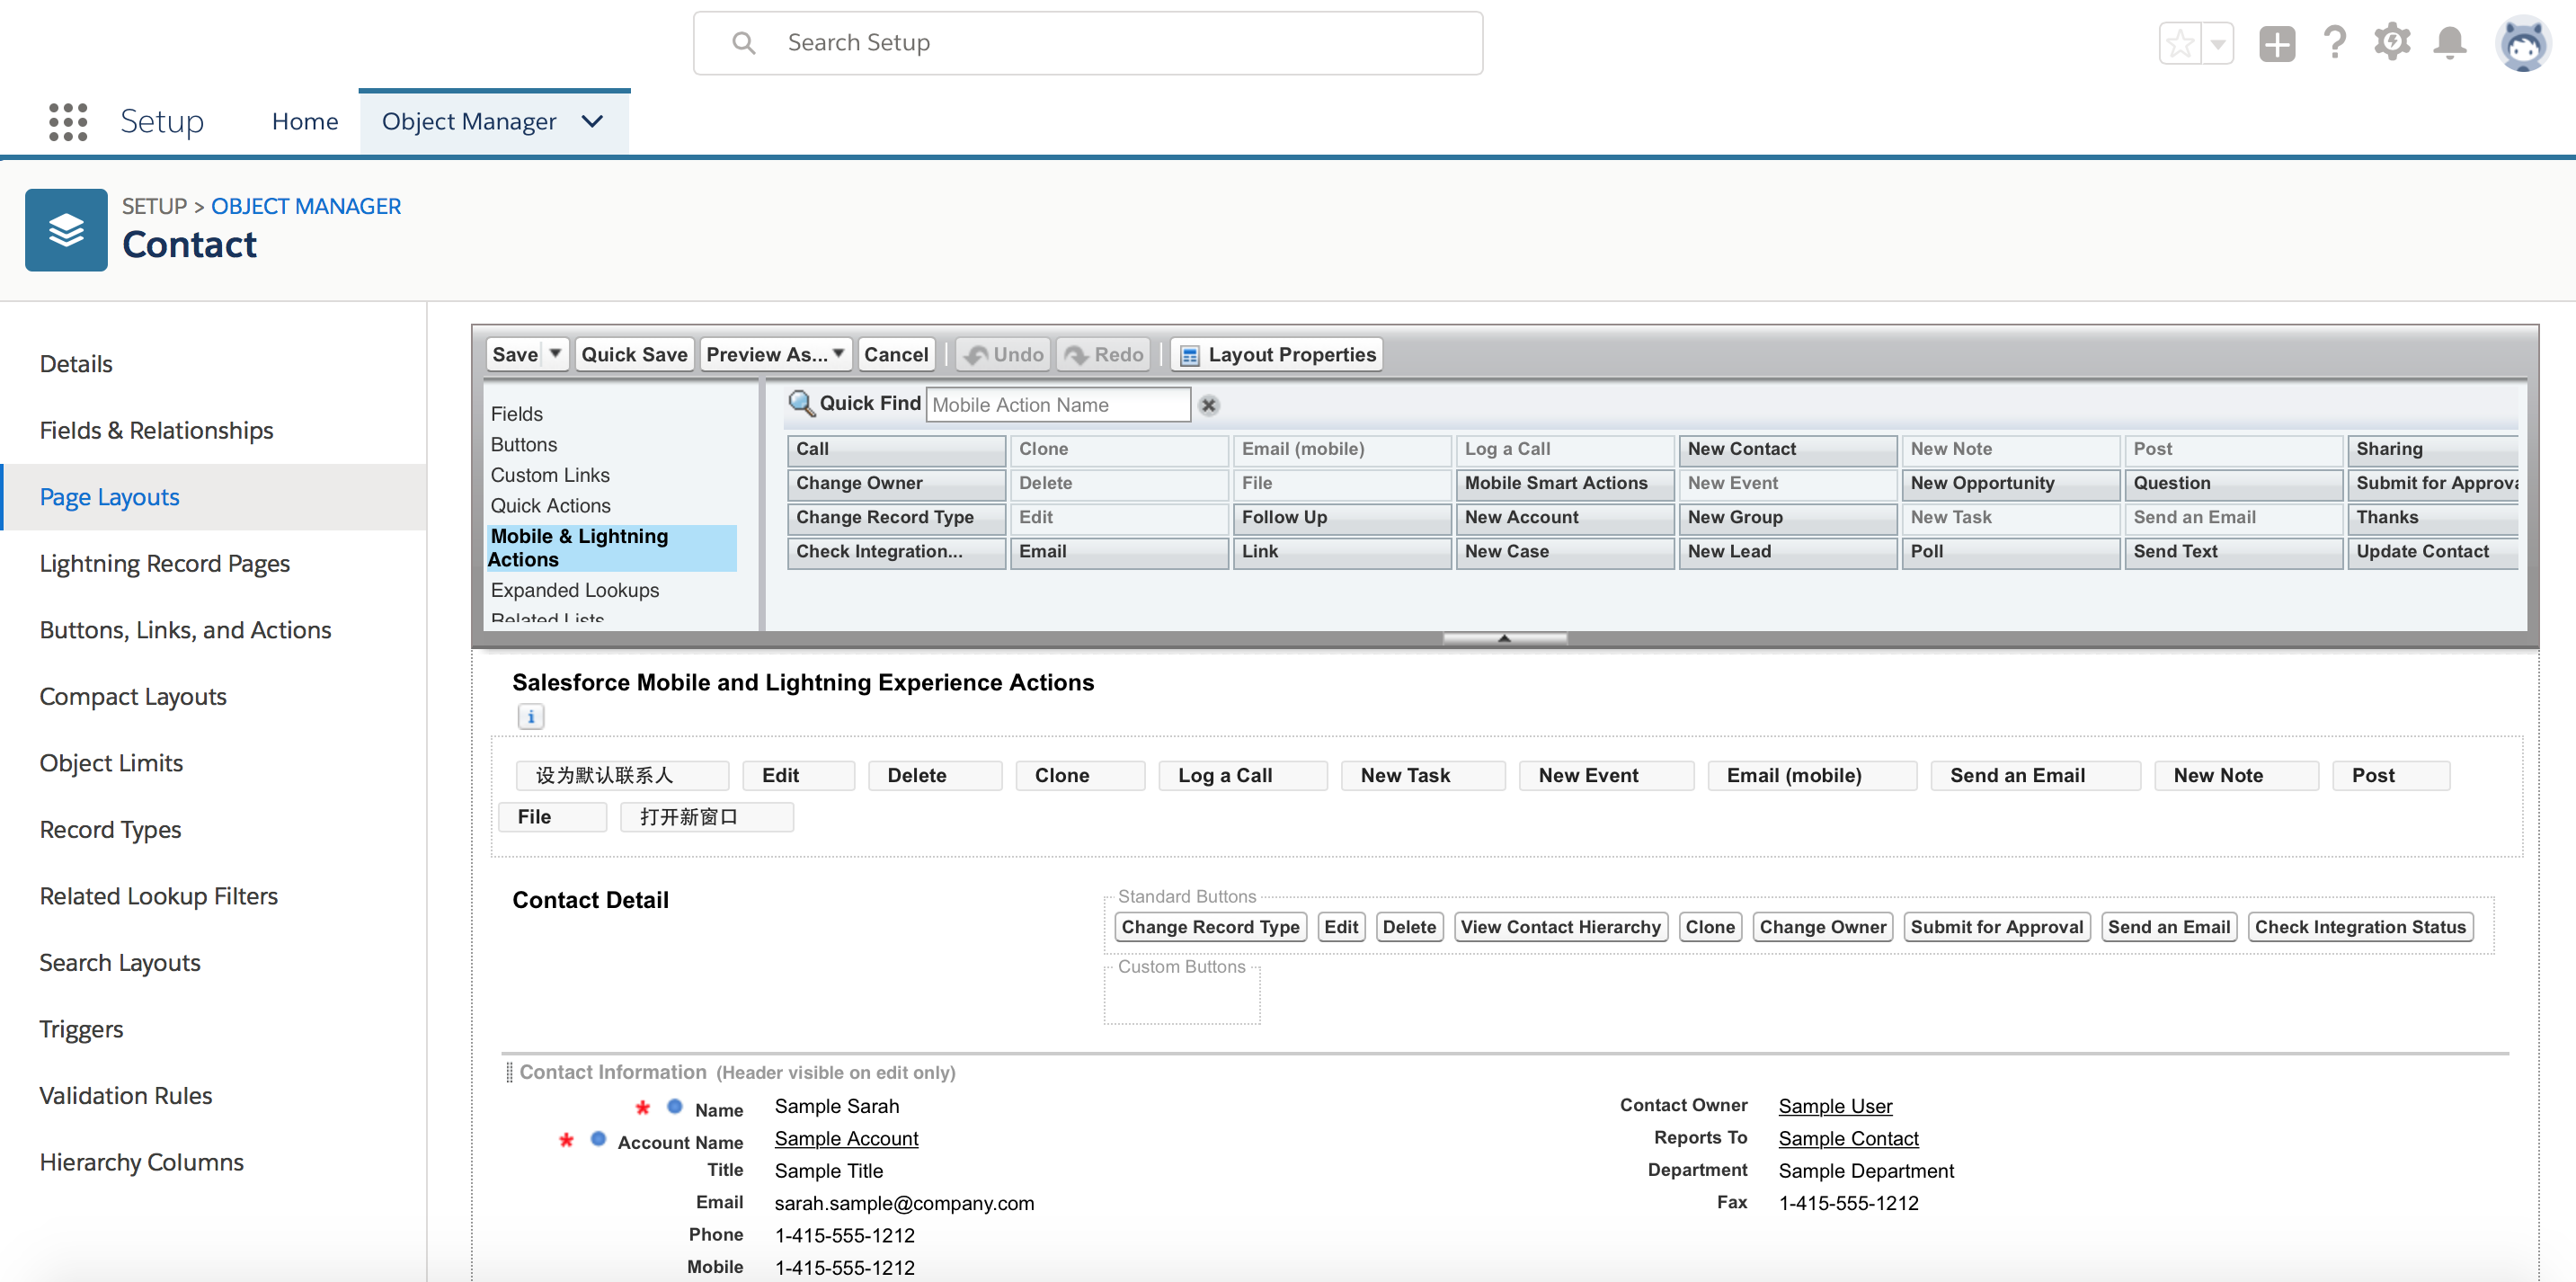Click the OBJECT MANAGER breadcrumb link
Image resolution: width=2576 pixels, height=1282 pixels.
coord(306,206)
